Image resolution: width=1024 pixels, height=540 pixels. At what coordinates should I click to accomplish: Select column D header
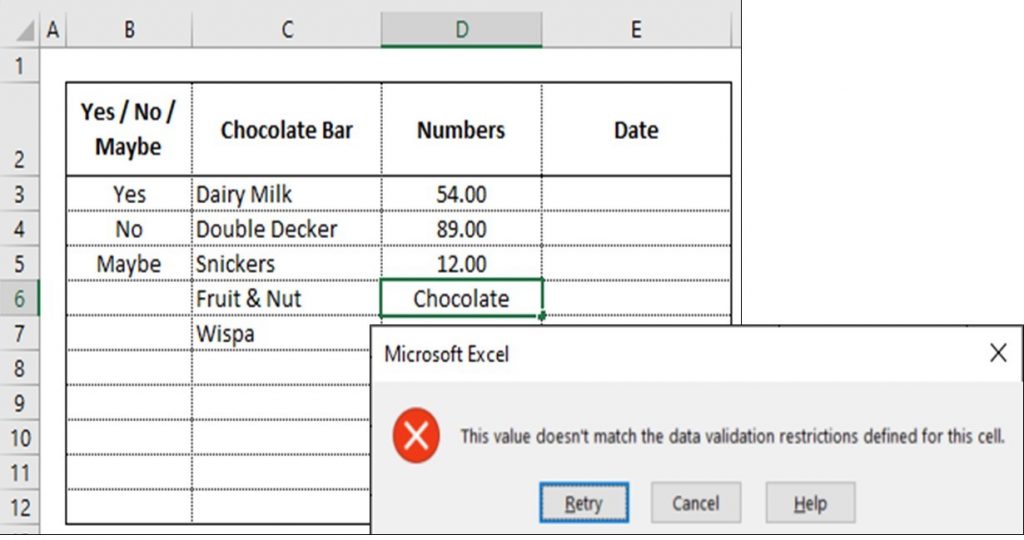[461, 31]
